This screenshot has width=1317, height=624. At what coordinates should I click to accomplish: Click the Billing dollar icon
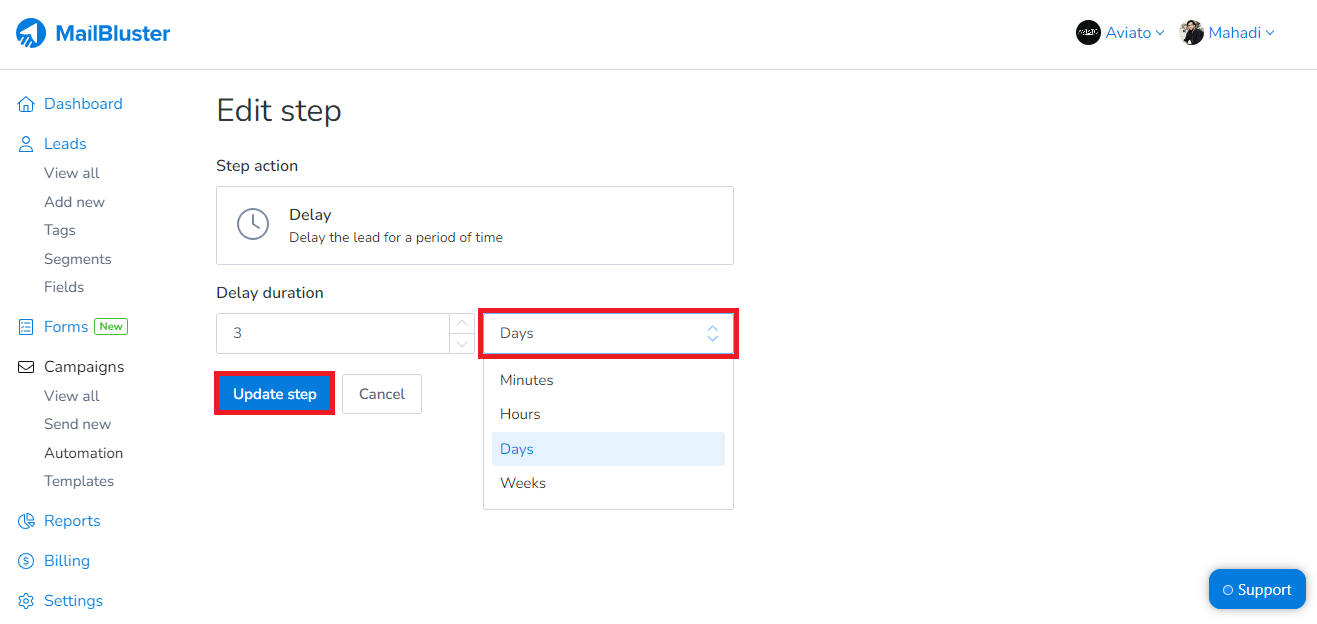coord(25,560)
